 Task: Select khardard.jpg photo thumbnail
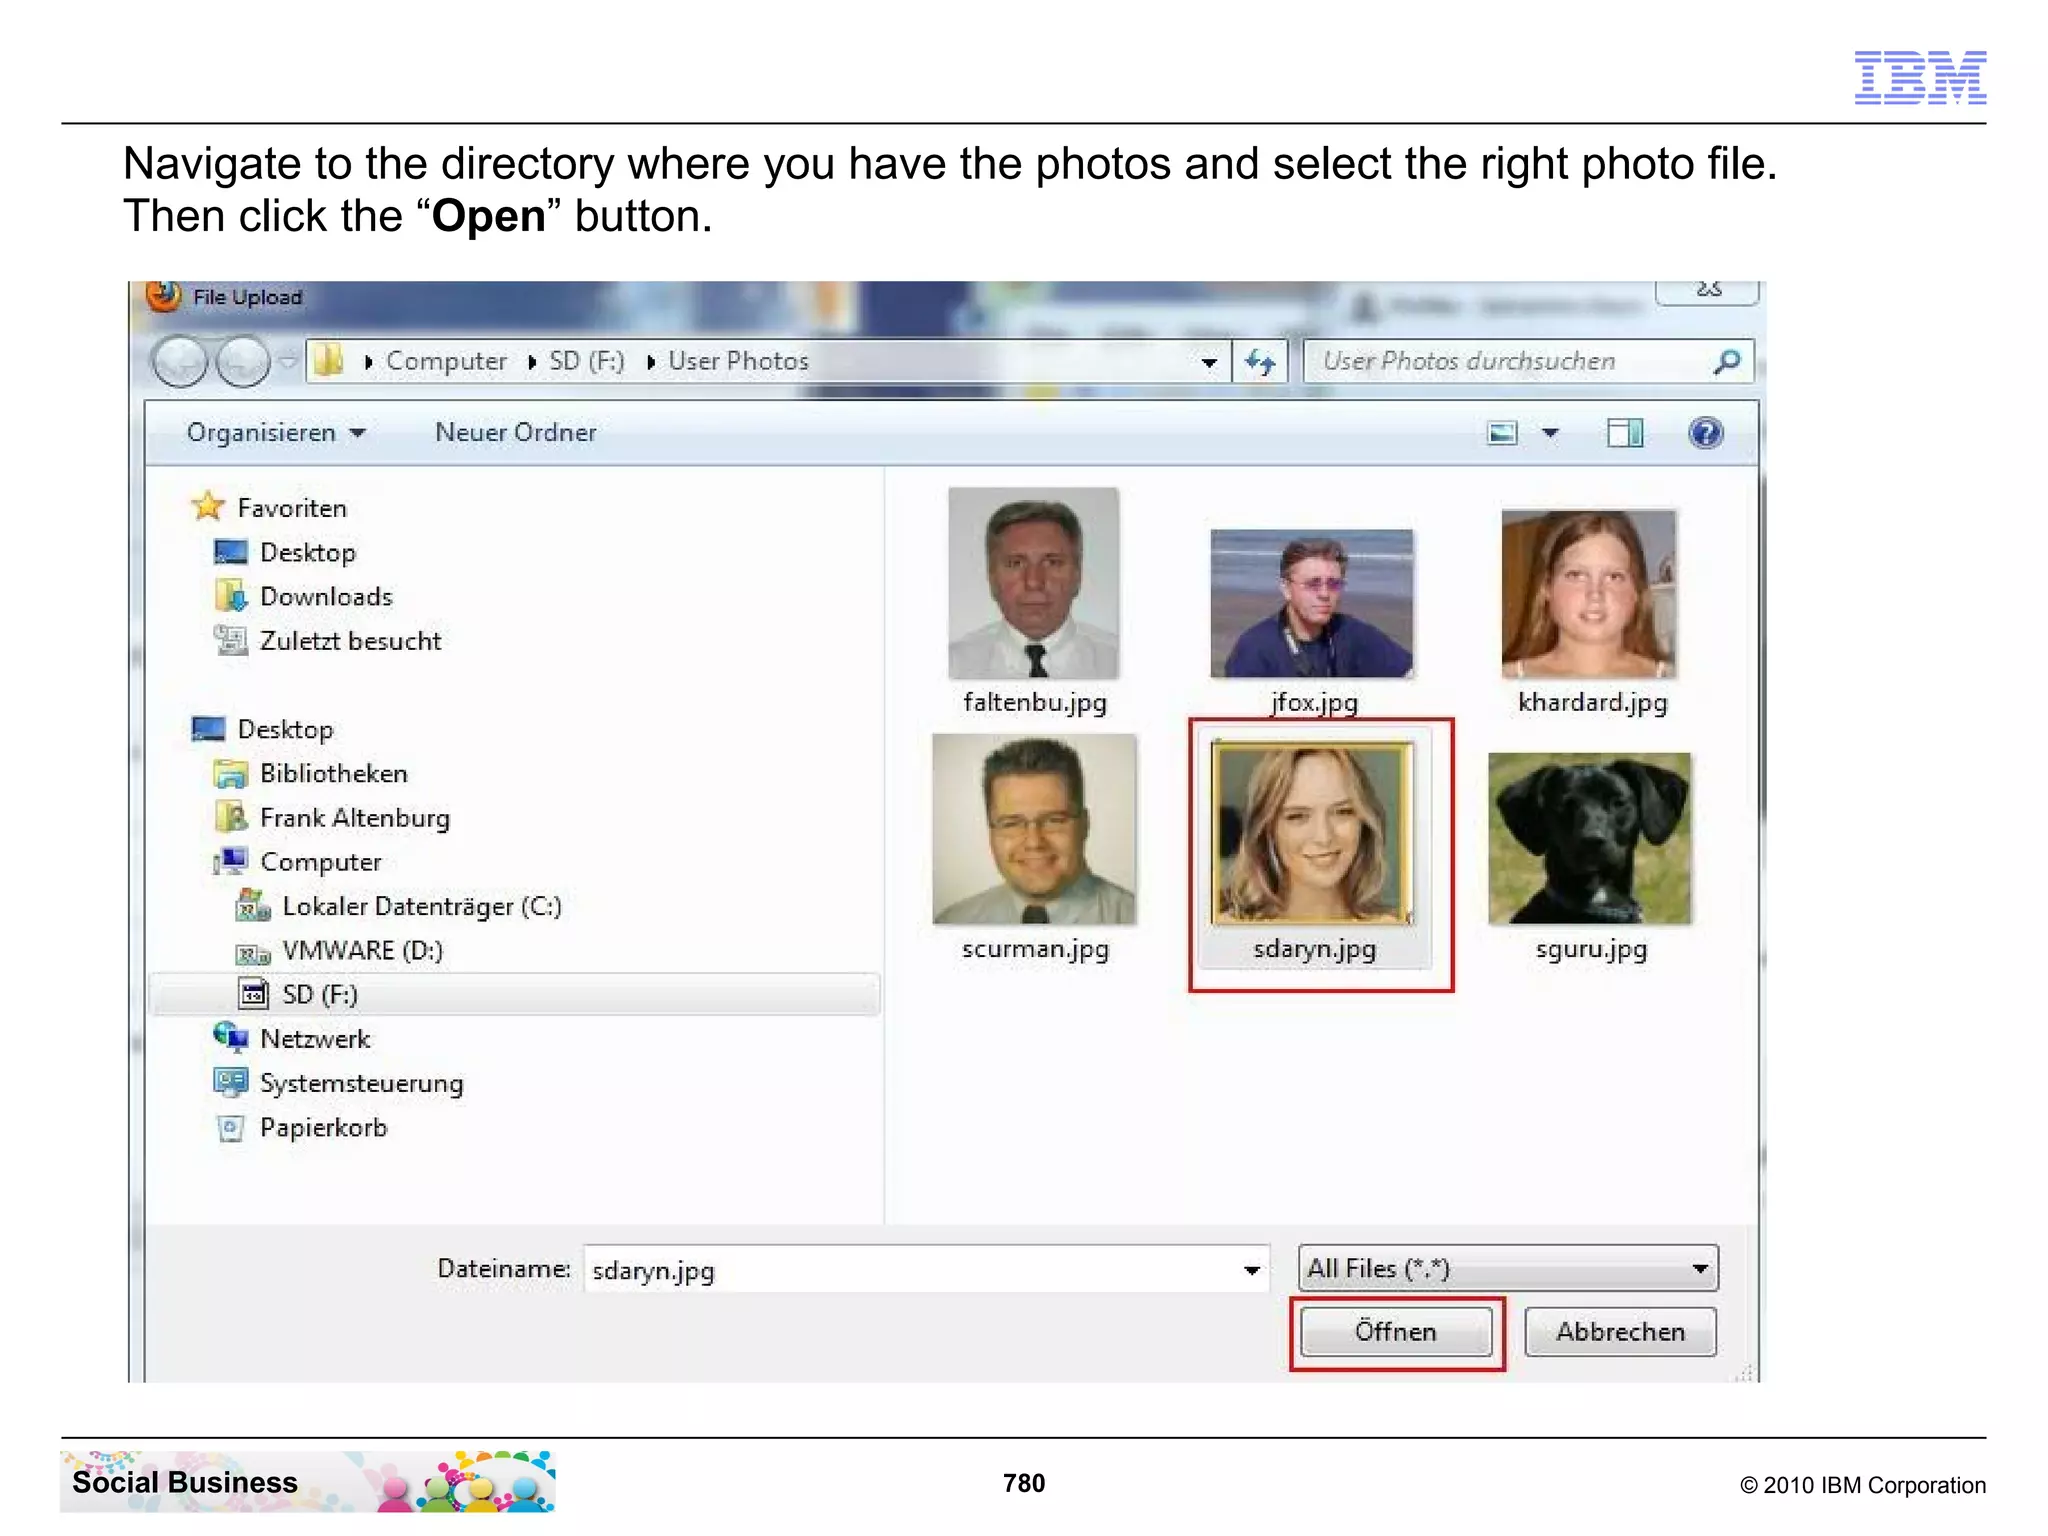click(x=1589, y=594)
